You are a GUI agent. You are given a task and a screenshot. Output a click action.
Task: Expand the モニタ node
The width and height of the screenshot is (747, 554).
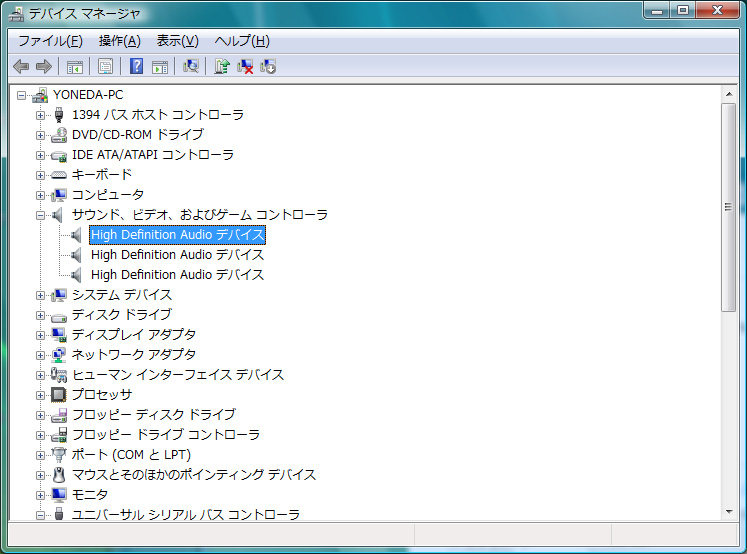point(40,496)
